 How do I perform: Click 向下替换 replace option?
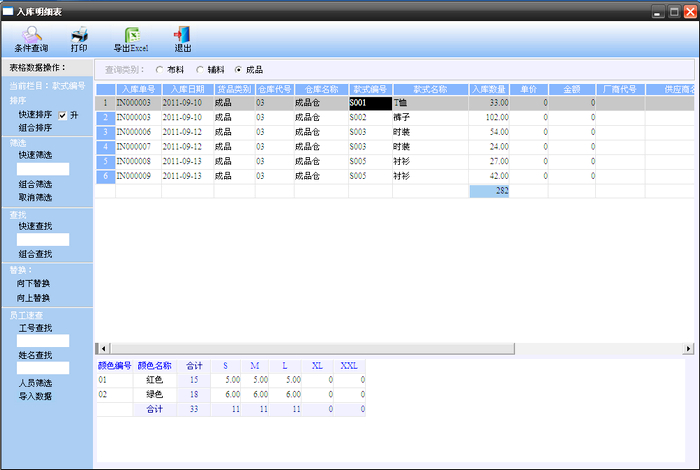coord(35,284)
